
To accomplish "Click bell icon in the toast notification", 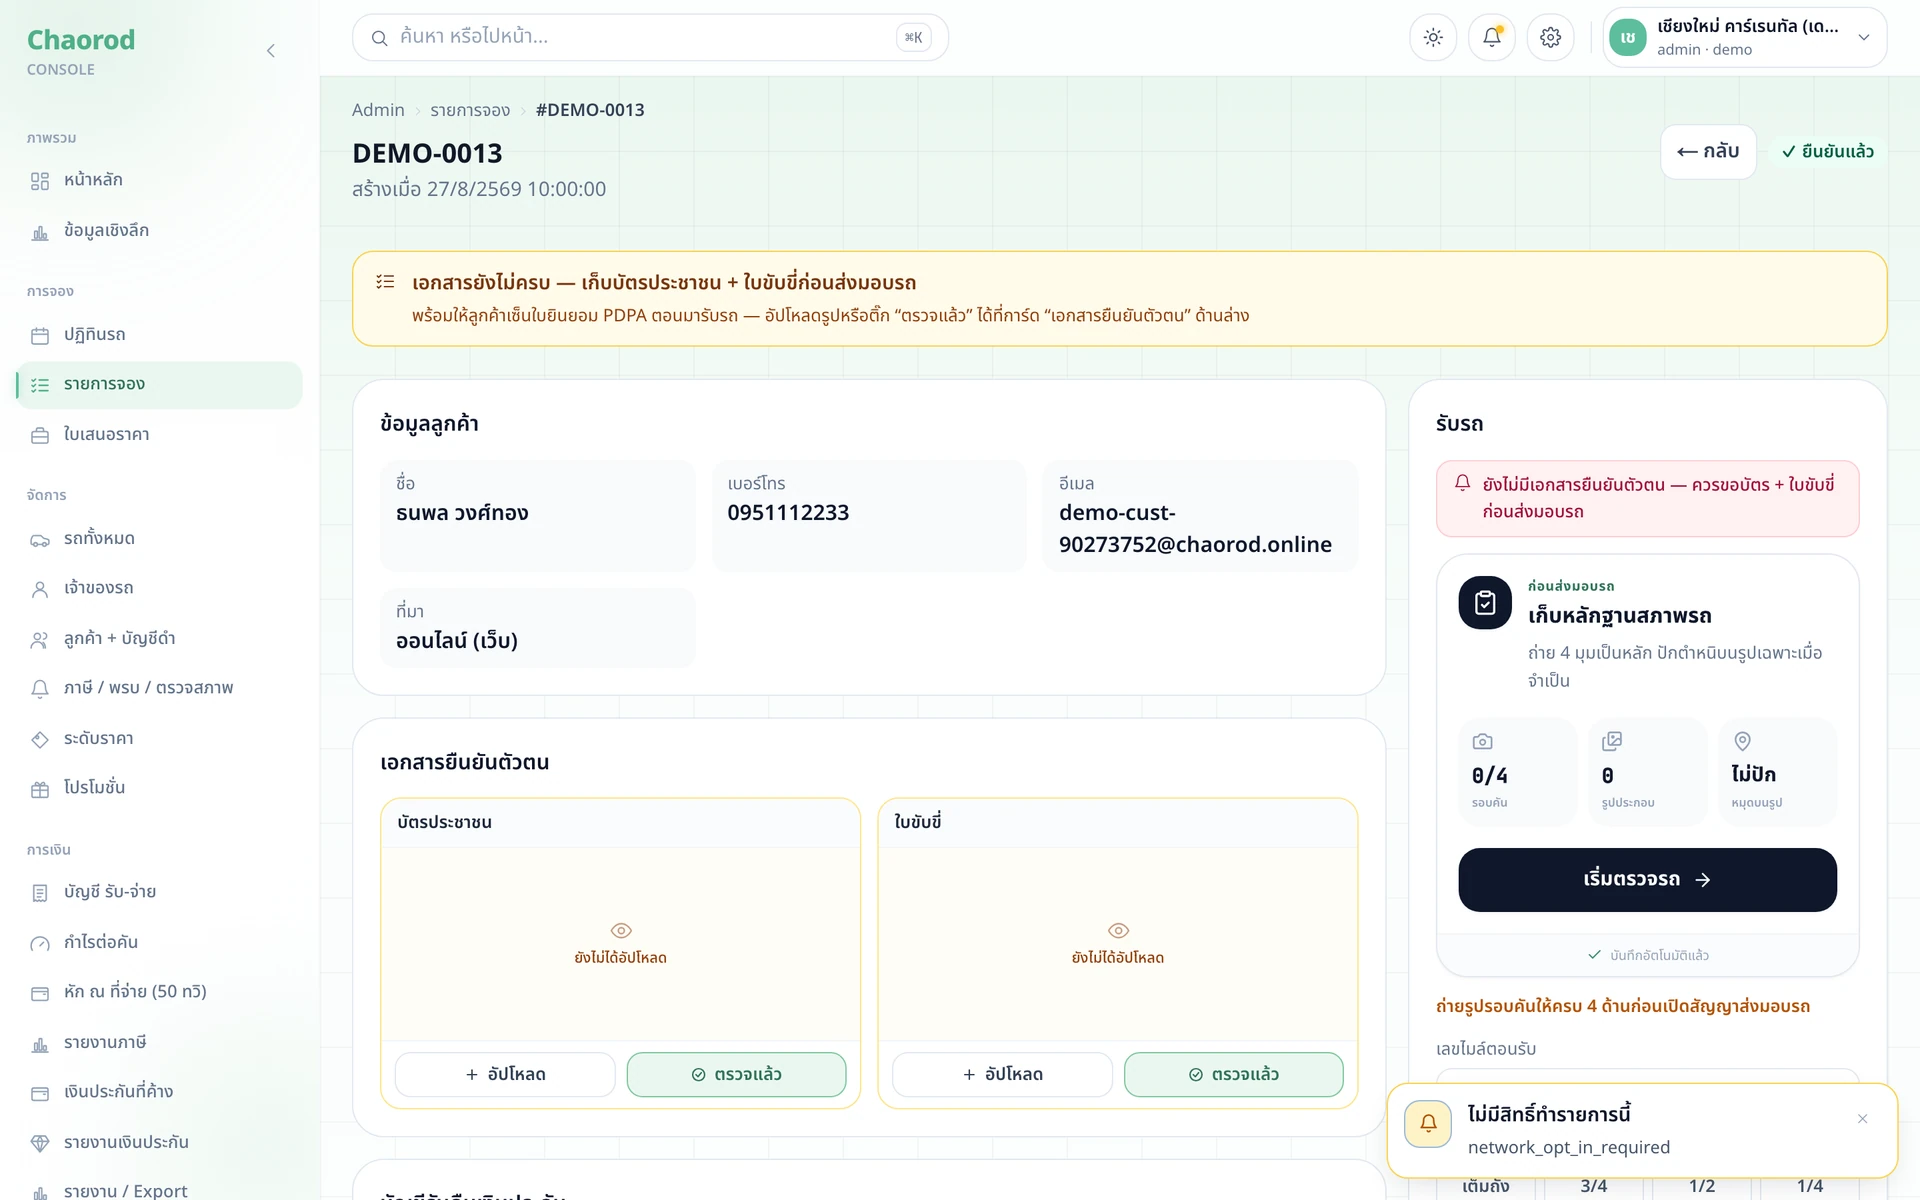I will [1428, 1123].
